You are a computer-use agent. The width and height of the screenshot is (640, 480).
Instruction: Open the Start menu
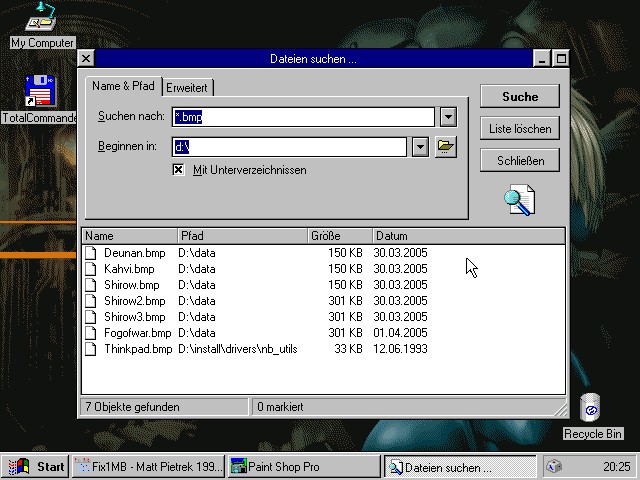point(36,466)
